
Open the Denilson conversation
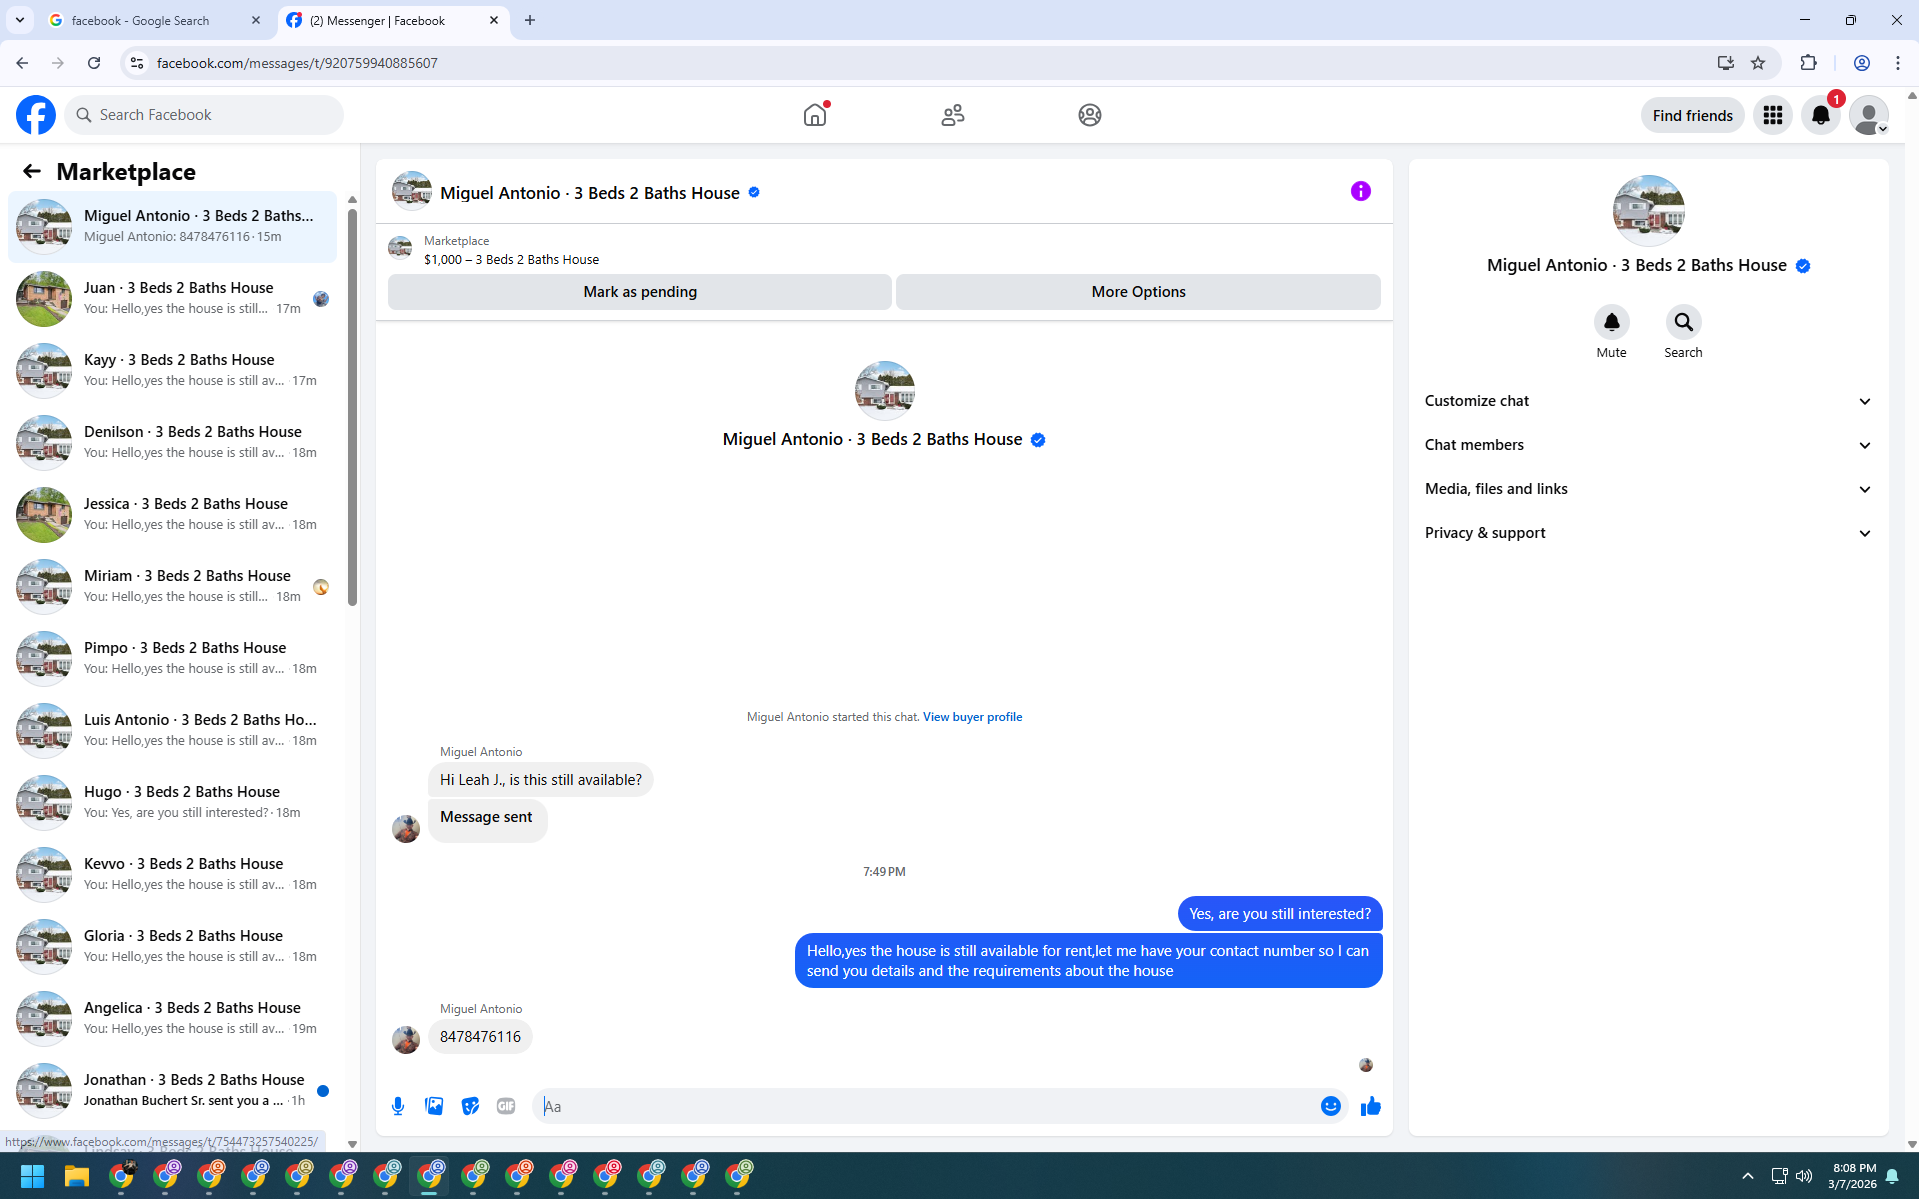[172, 442]
